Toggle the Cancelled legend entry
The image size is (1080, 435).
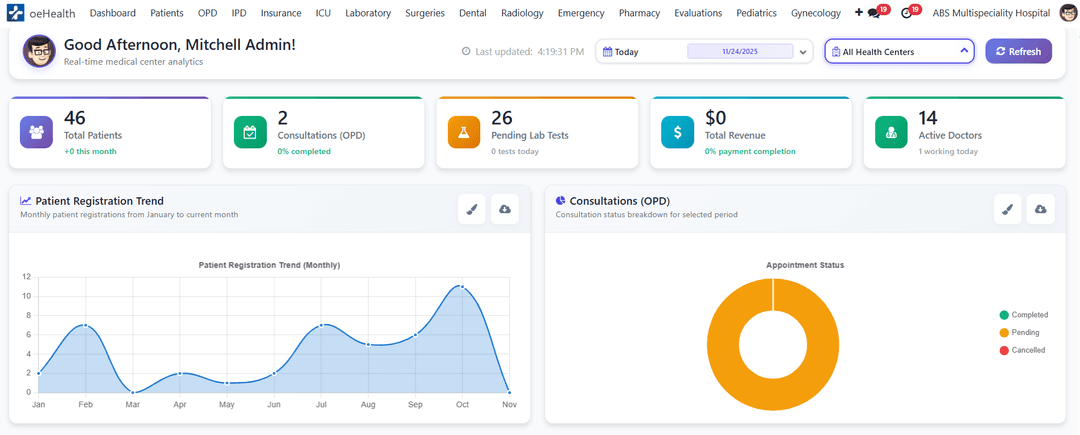pos(1022,350)
